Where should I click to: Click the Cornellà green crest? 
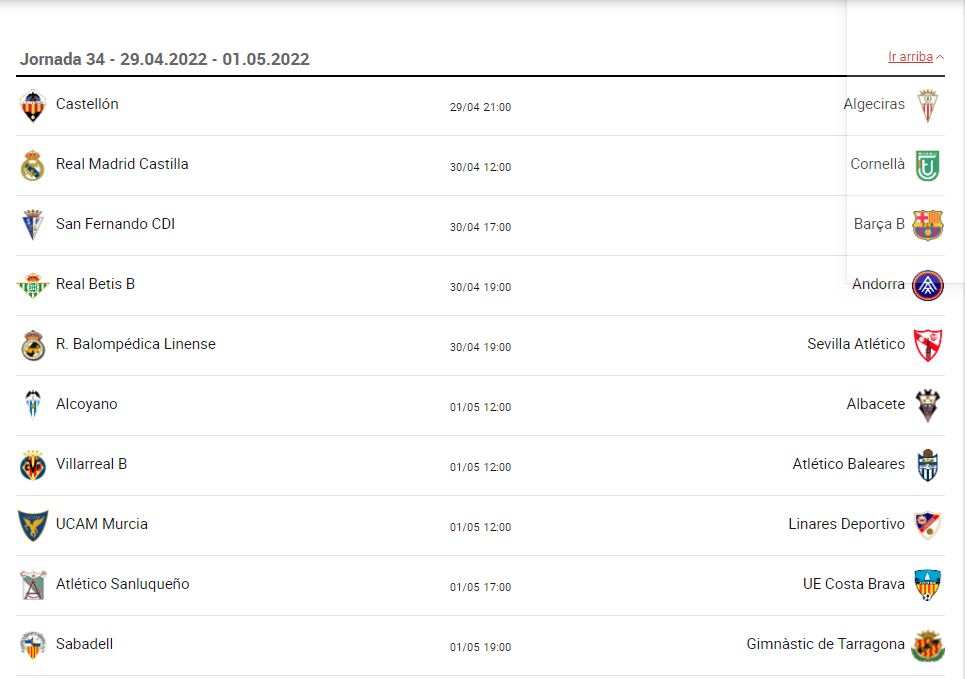pyautogui.click(x=928, y=165)
